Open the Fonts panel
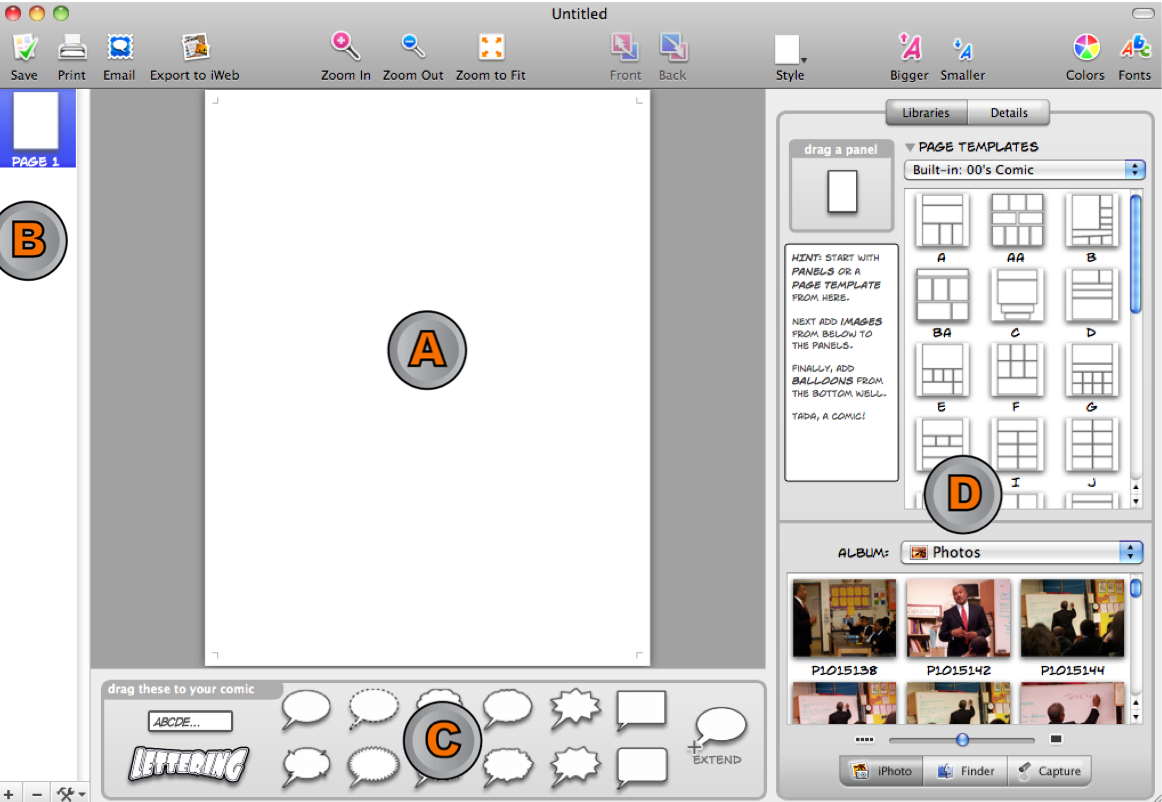Screen dimensions: 1162x802 click(x=1134, y=47)
